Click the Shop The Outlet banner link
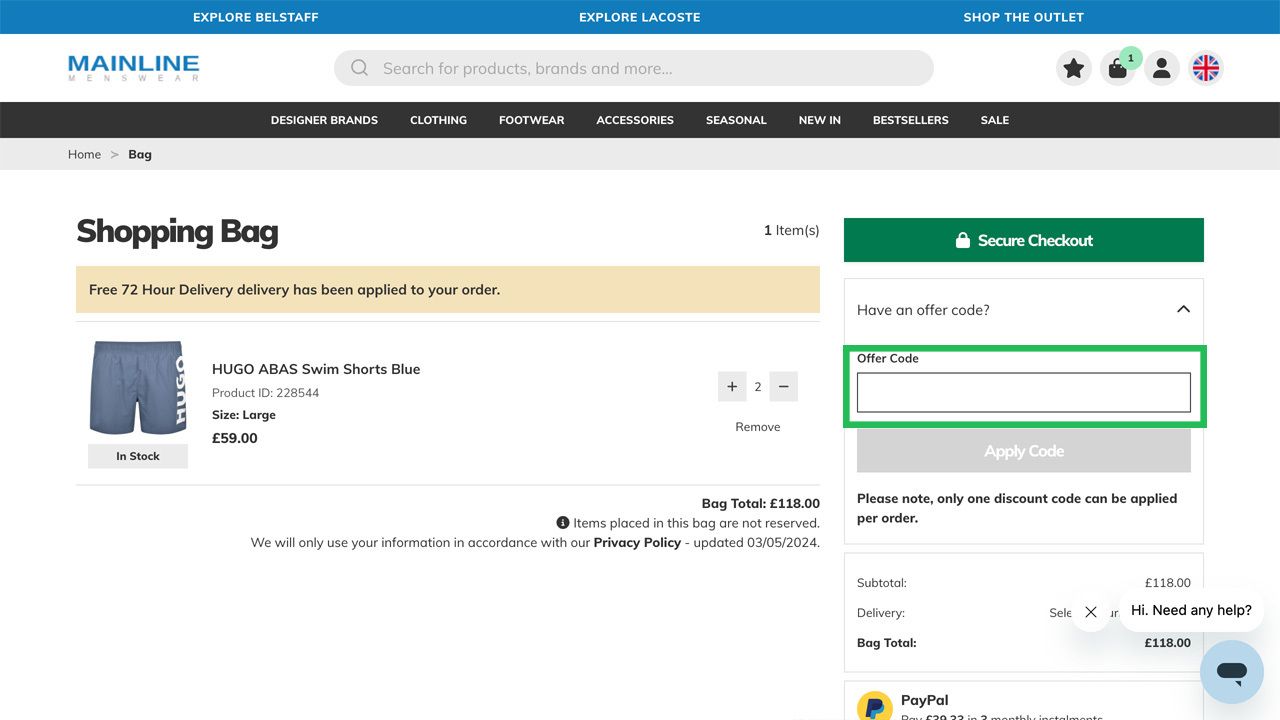The width and height of the screenshot is (1280, 720). [1024, 17]
